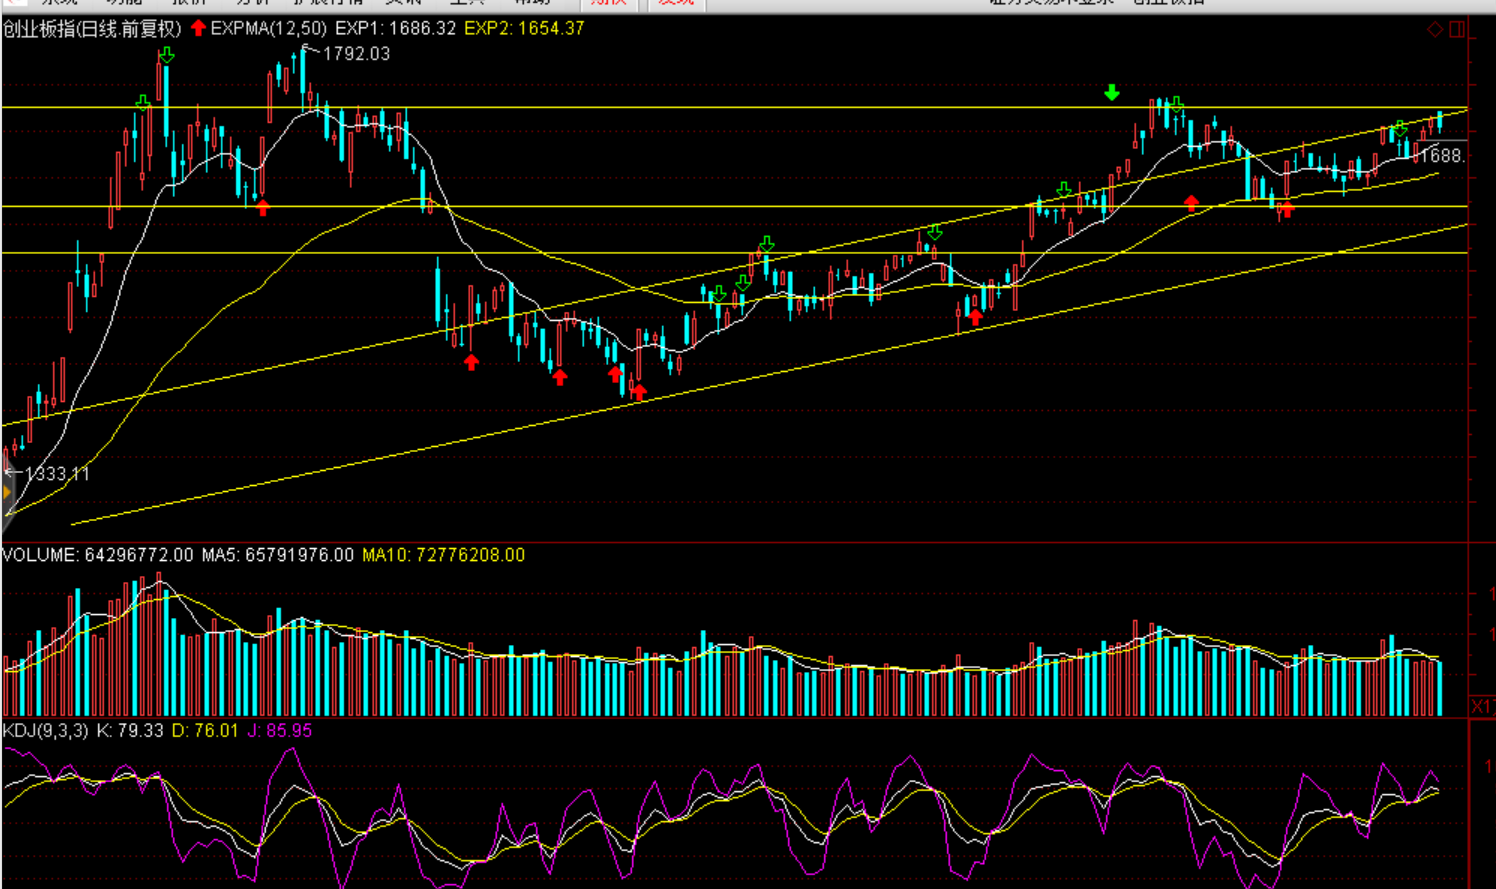Click the 1333.11 low price marker
Viewport: 1496px width, 889px height.
click(56, 474)
